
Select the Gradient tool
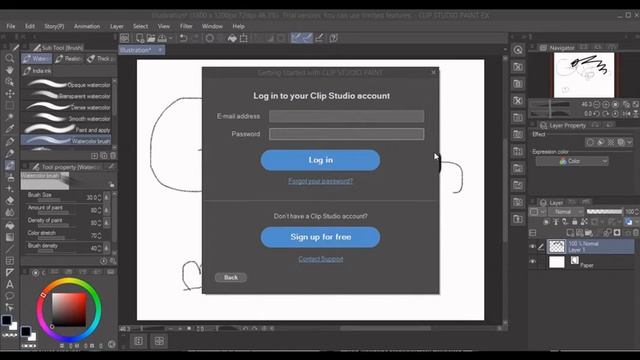point(10,237)
